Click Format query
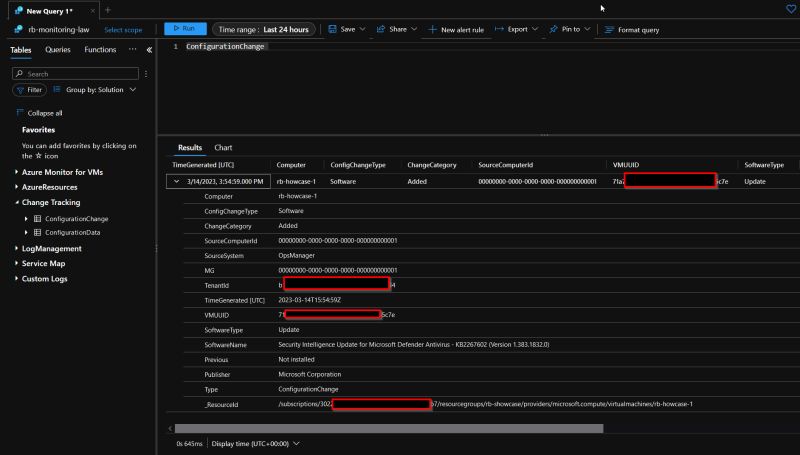This screenshot has height=455, width=800. tap(632, 30)
